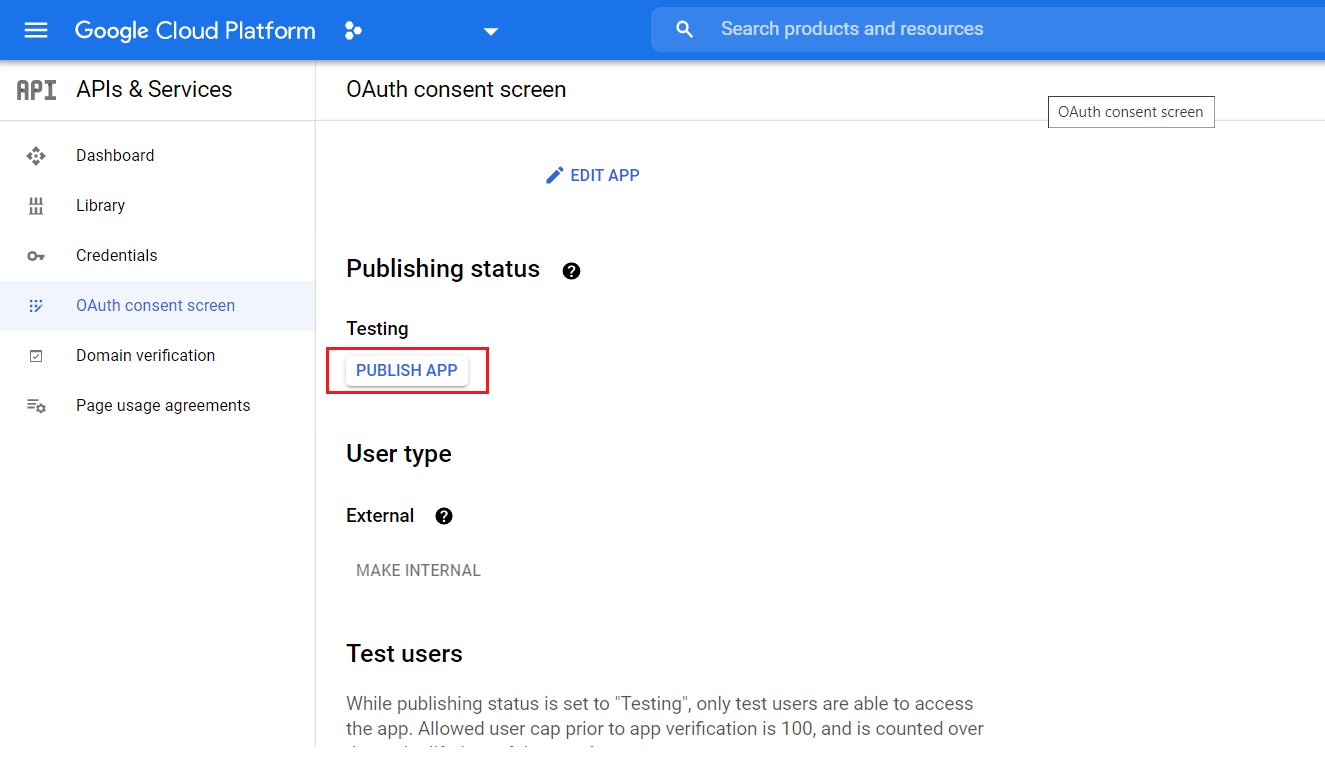Open help for Publishing status
Viewport: 1325px width, 772px height.
click(x=571, y=270)
